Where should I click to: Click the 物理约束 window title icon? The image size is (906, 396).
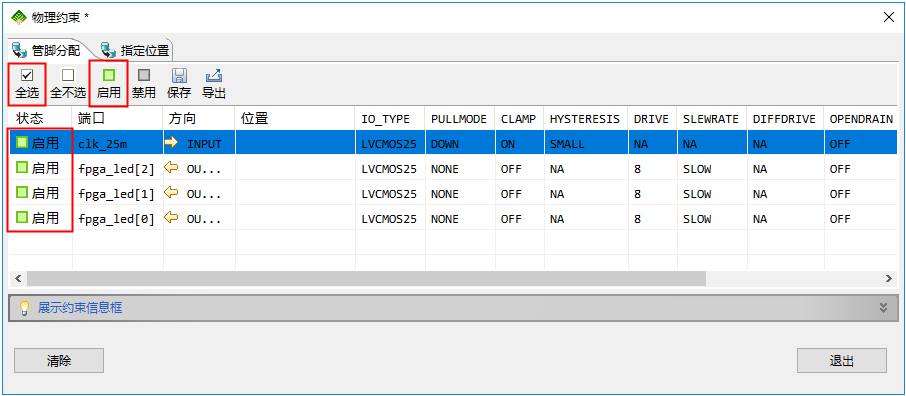click(19, 17)
